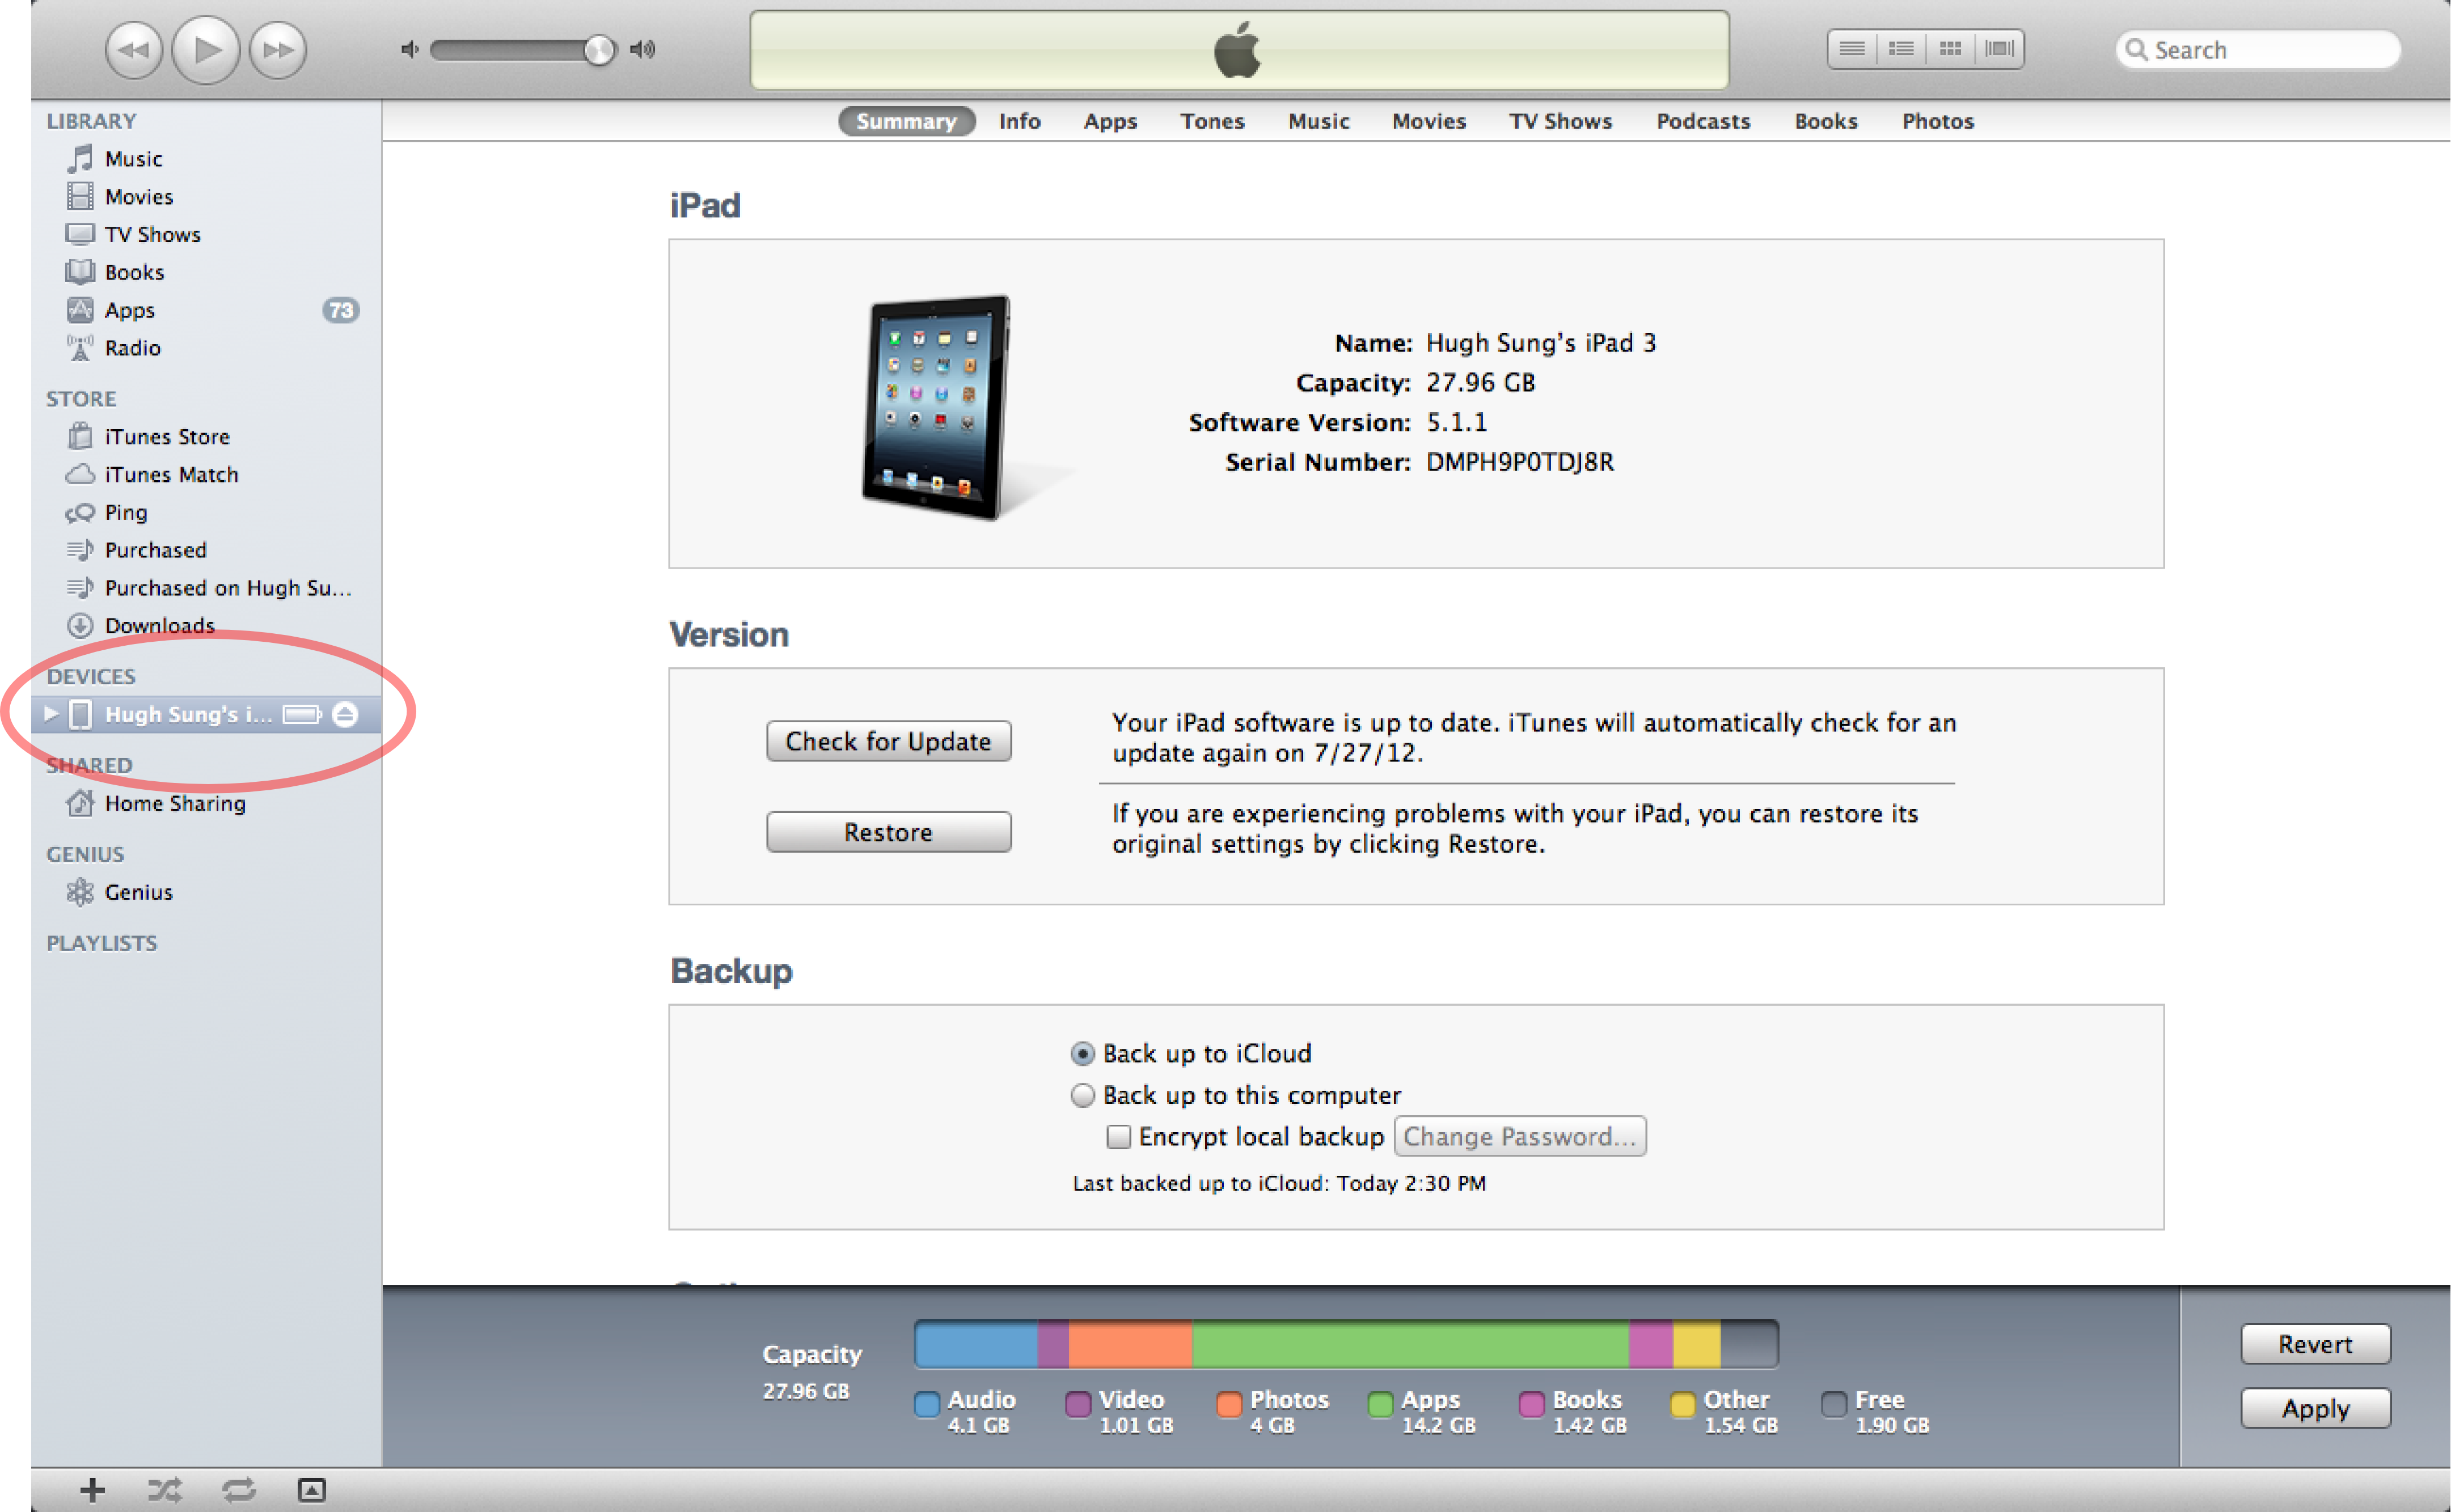Open Movies in the Library sidebar
Screen dimensions: 2451x1512
tap(205, 197)
